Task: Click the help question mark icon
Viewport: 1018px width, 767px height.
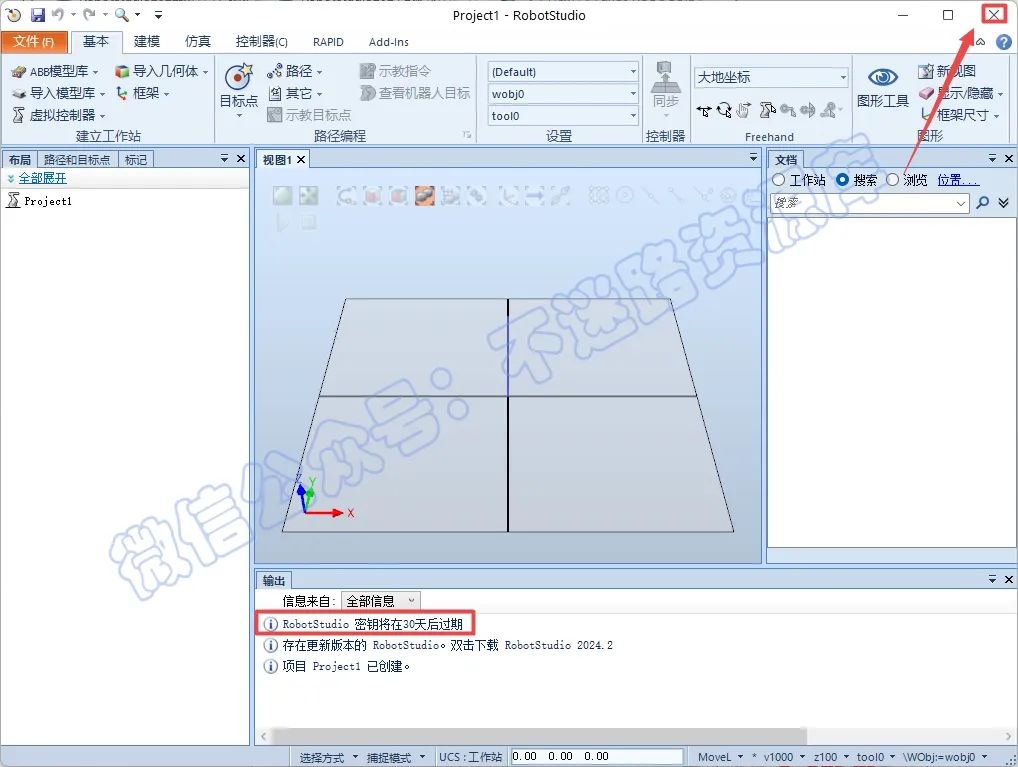Action: (x=1003, y=42)
